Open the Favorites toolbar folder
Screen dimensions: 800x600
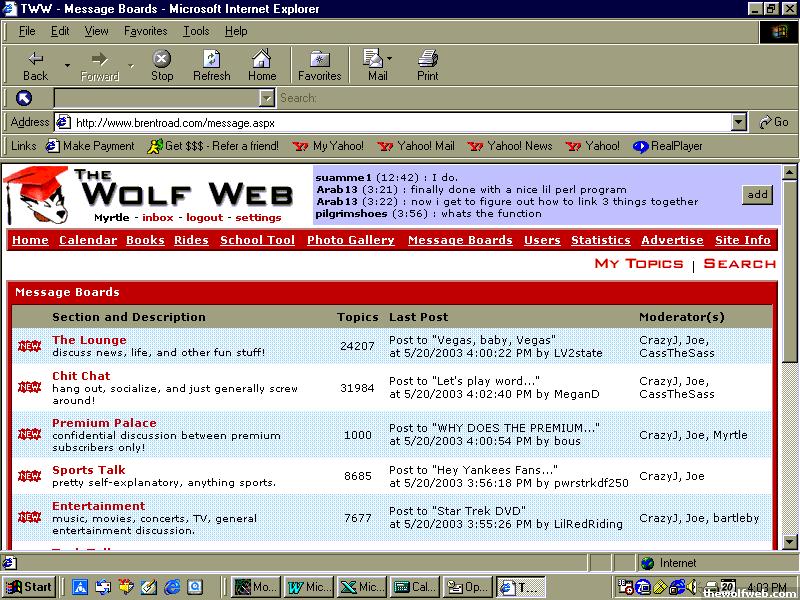(319, 65)
